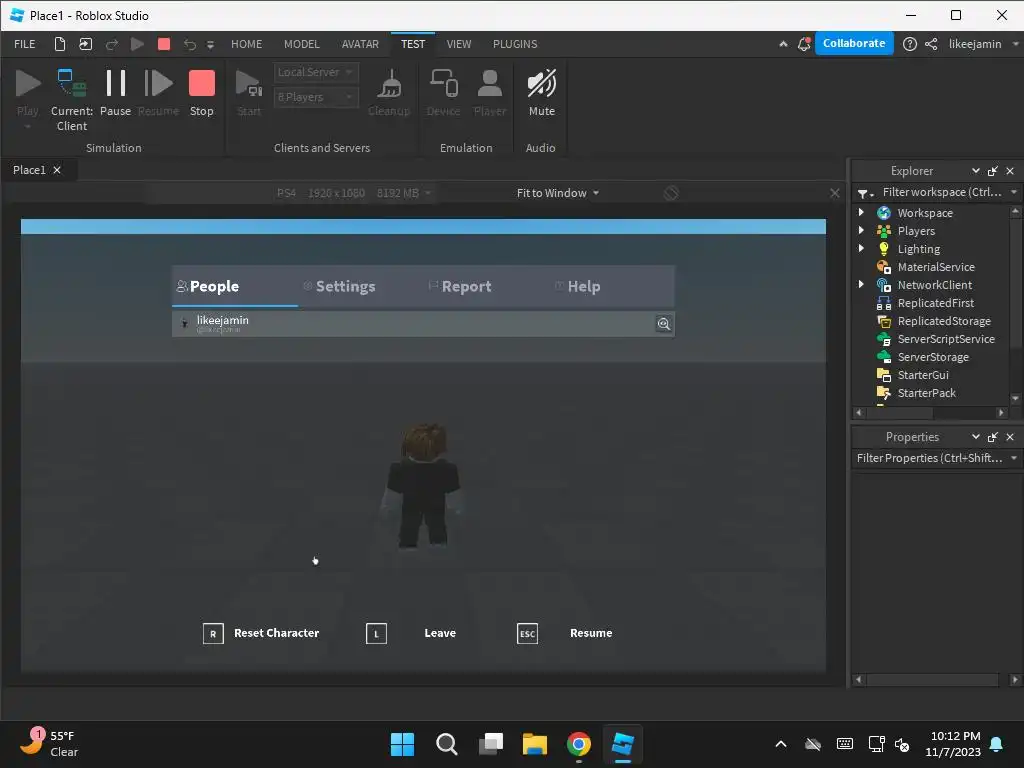
Task: Inspect likeejamin with the magnifier icon
Action: pyautogui.click(x=664, y=324)
